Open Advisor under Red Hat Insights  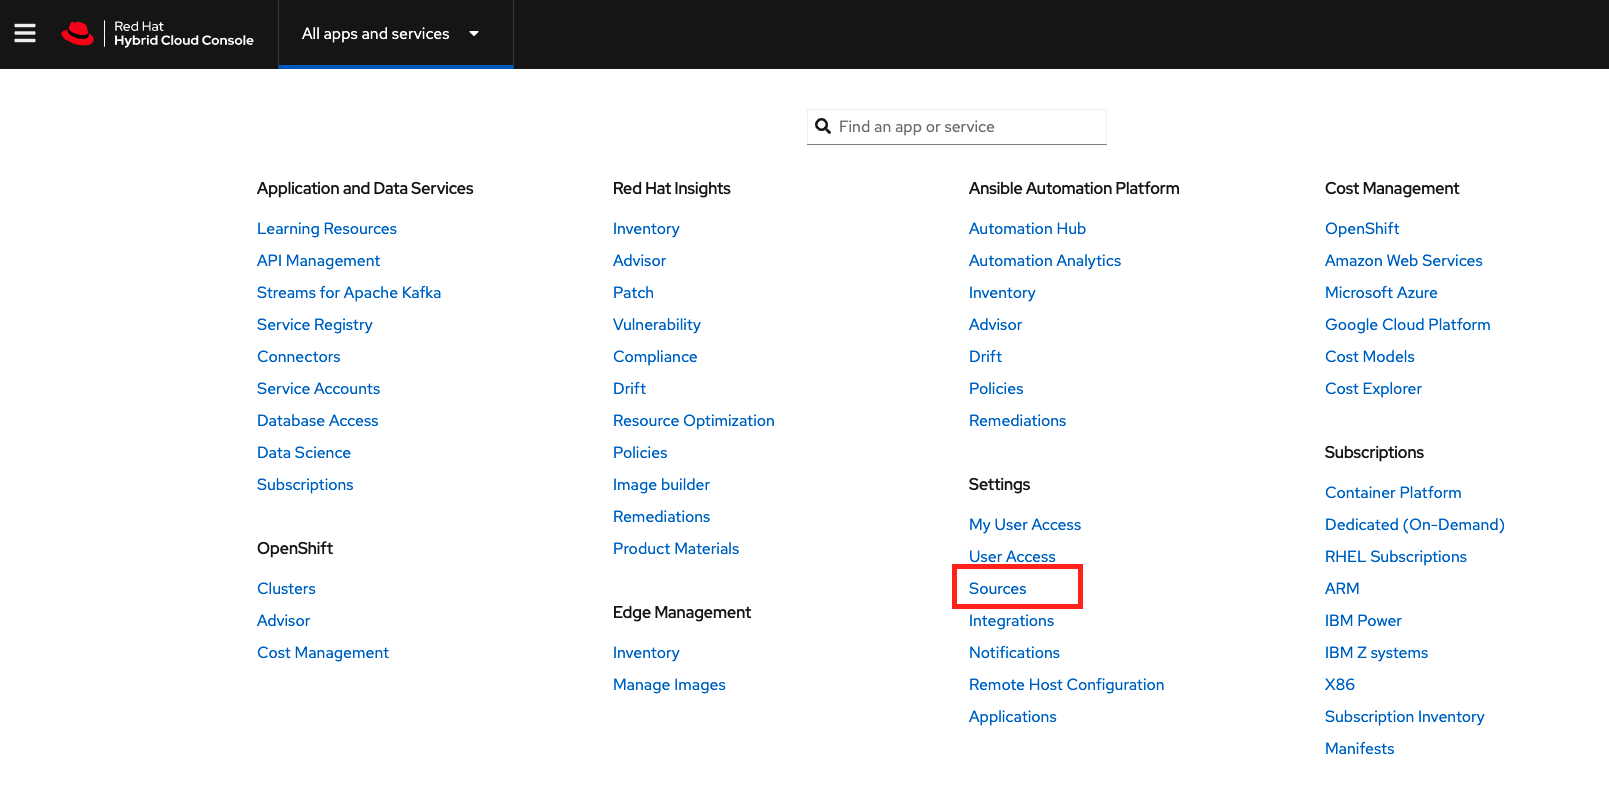[x=639, y=261]
